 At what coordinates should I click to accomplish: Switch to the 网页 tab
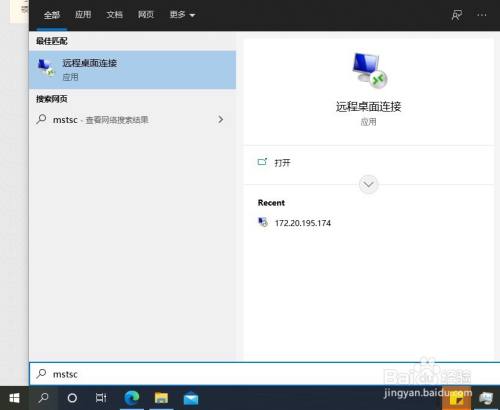tap(146, 15)
